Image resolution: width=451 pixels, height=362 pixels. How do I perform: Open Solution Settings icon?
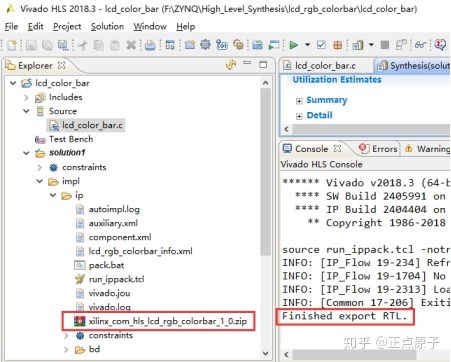(222, 45)
